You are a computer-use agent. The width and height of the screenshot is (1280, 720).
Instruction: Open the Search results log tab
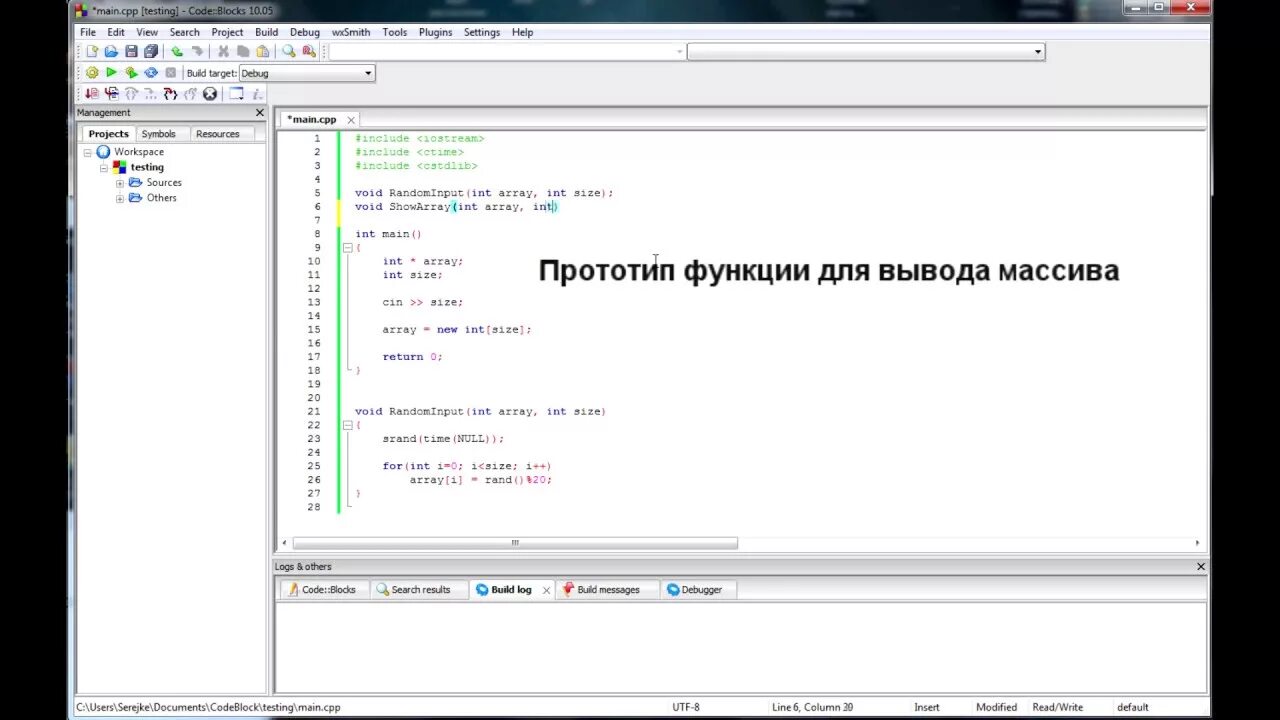pyautogui.click(x=414, y=590)
